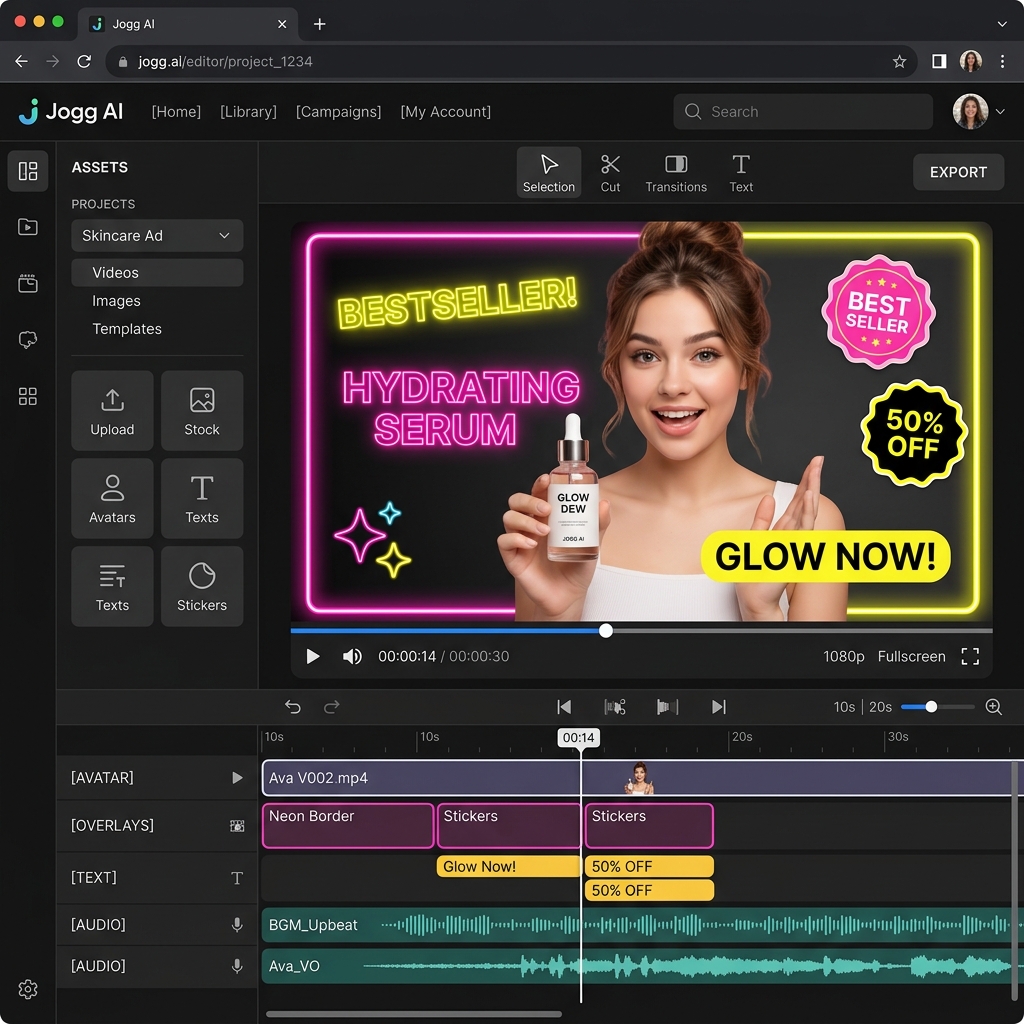Click the 00:14 playhead marker

click(x=579, y=737)
